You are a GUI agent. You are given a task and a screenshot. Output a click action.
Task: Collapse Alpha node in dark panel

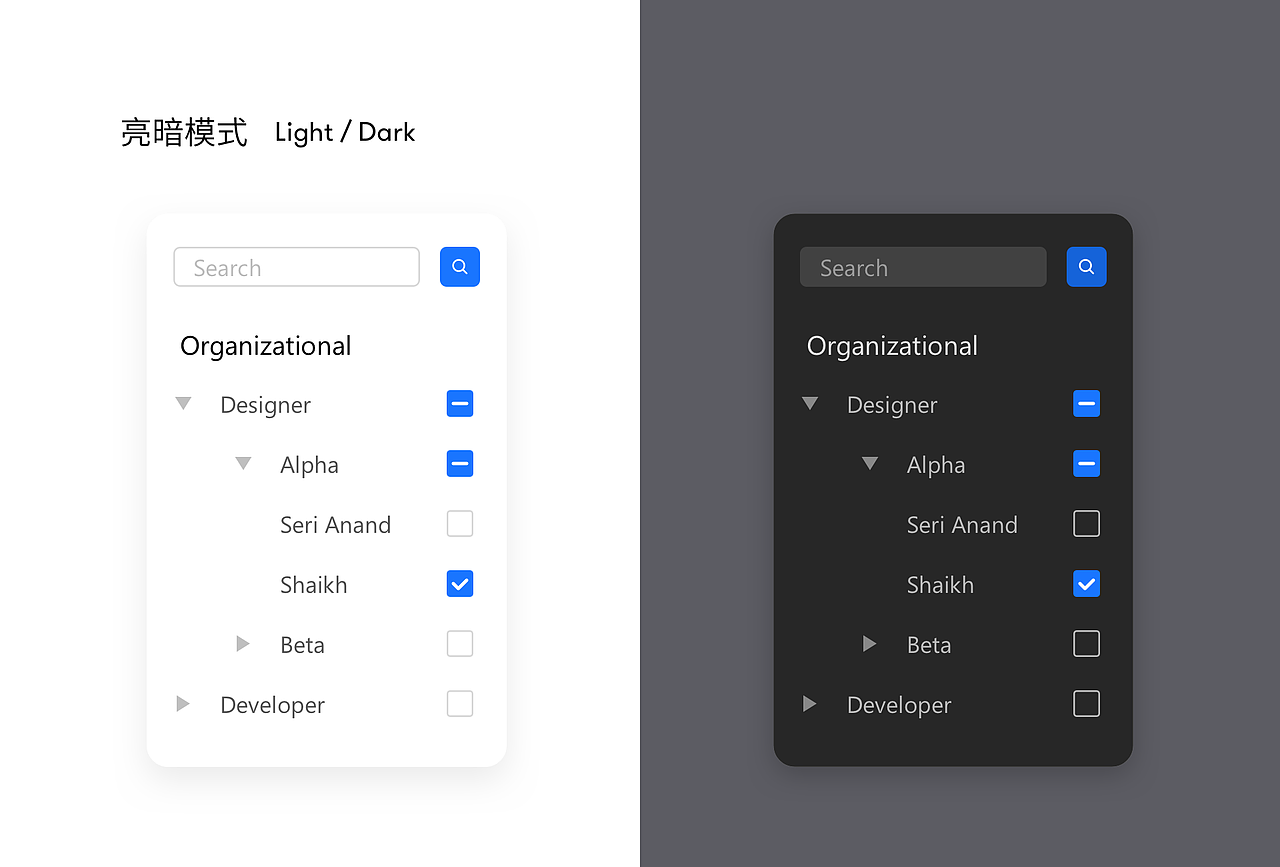coord(870,464)
